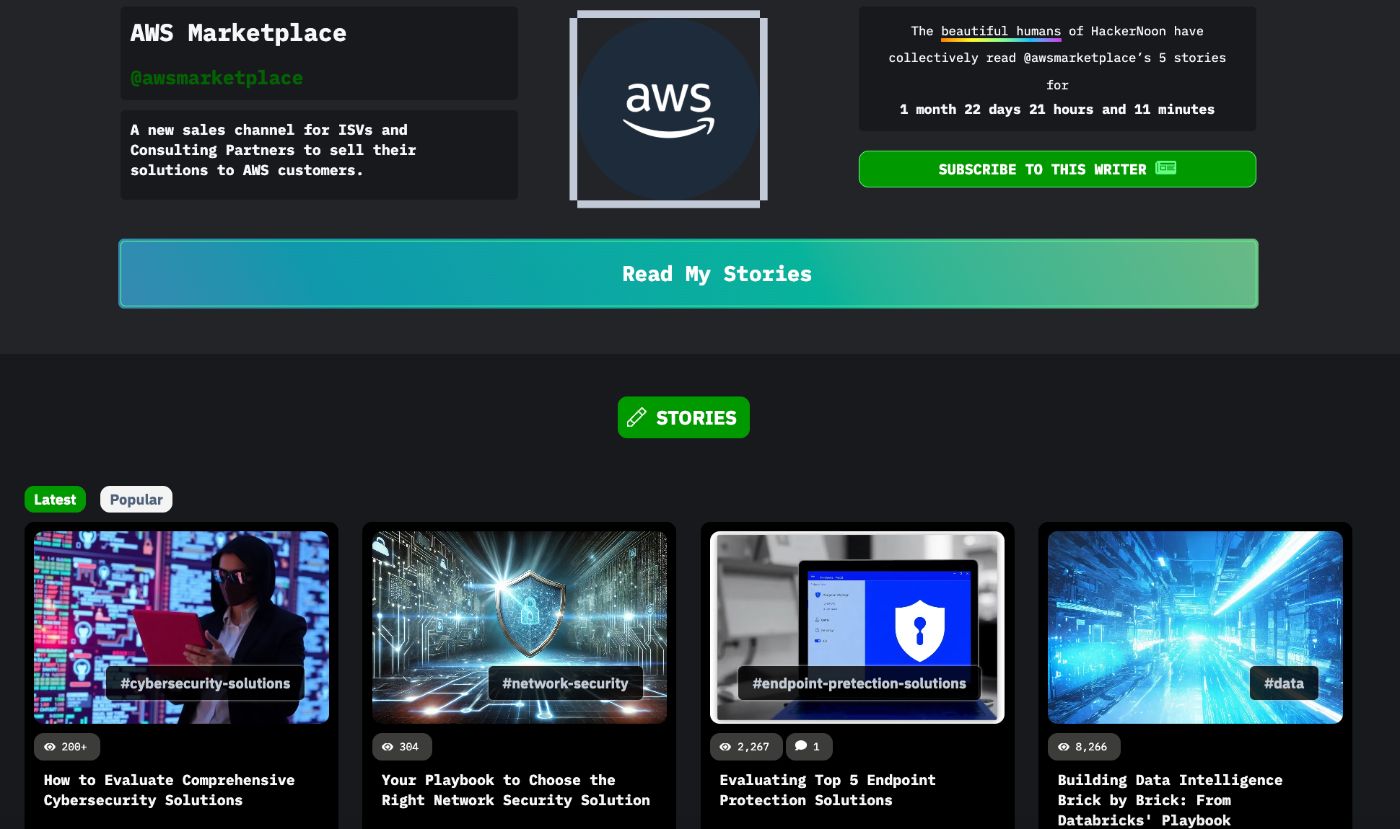Open the #data tag
Screen dimensions: 1400x829
point(1284,684)
